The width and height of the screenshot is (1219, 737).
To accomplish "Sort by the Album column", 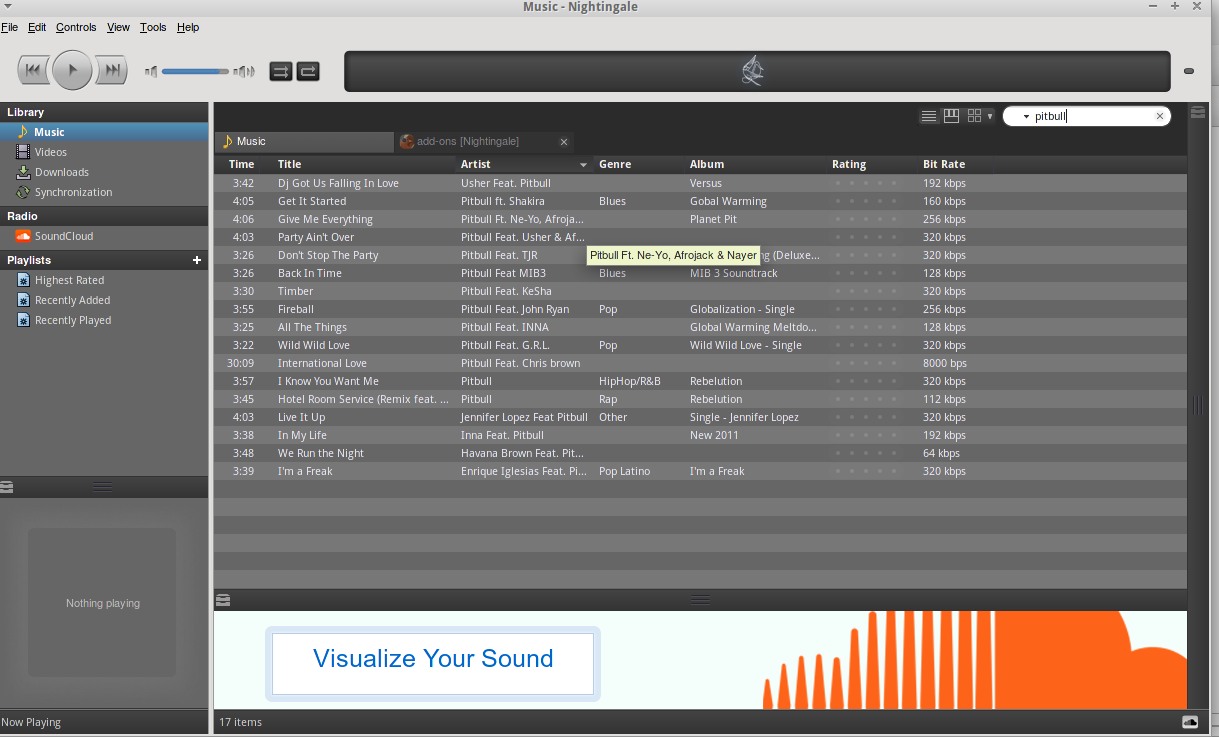I will tap(756, 164).
